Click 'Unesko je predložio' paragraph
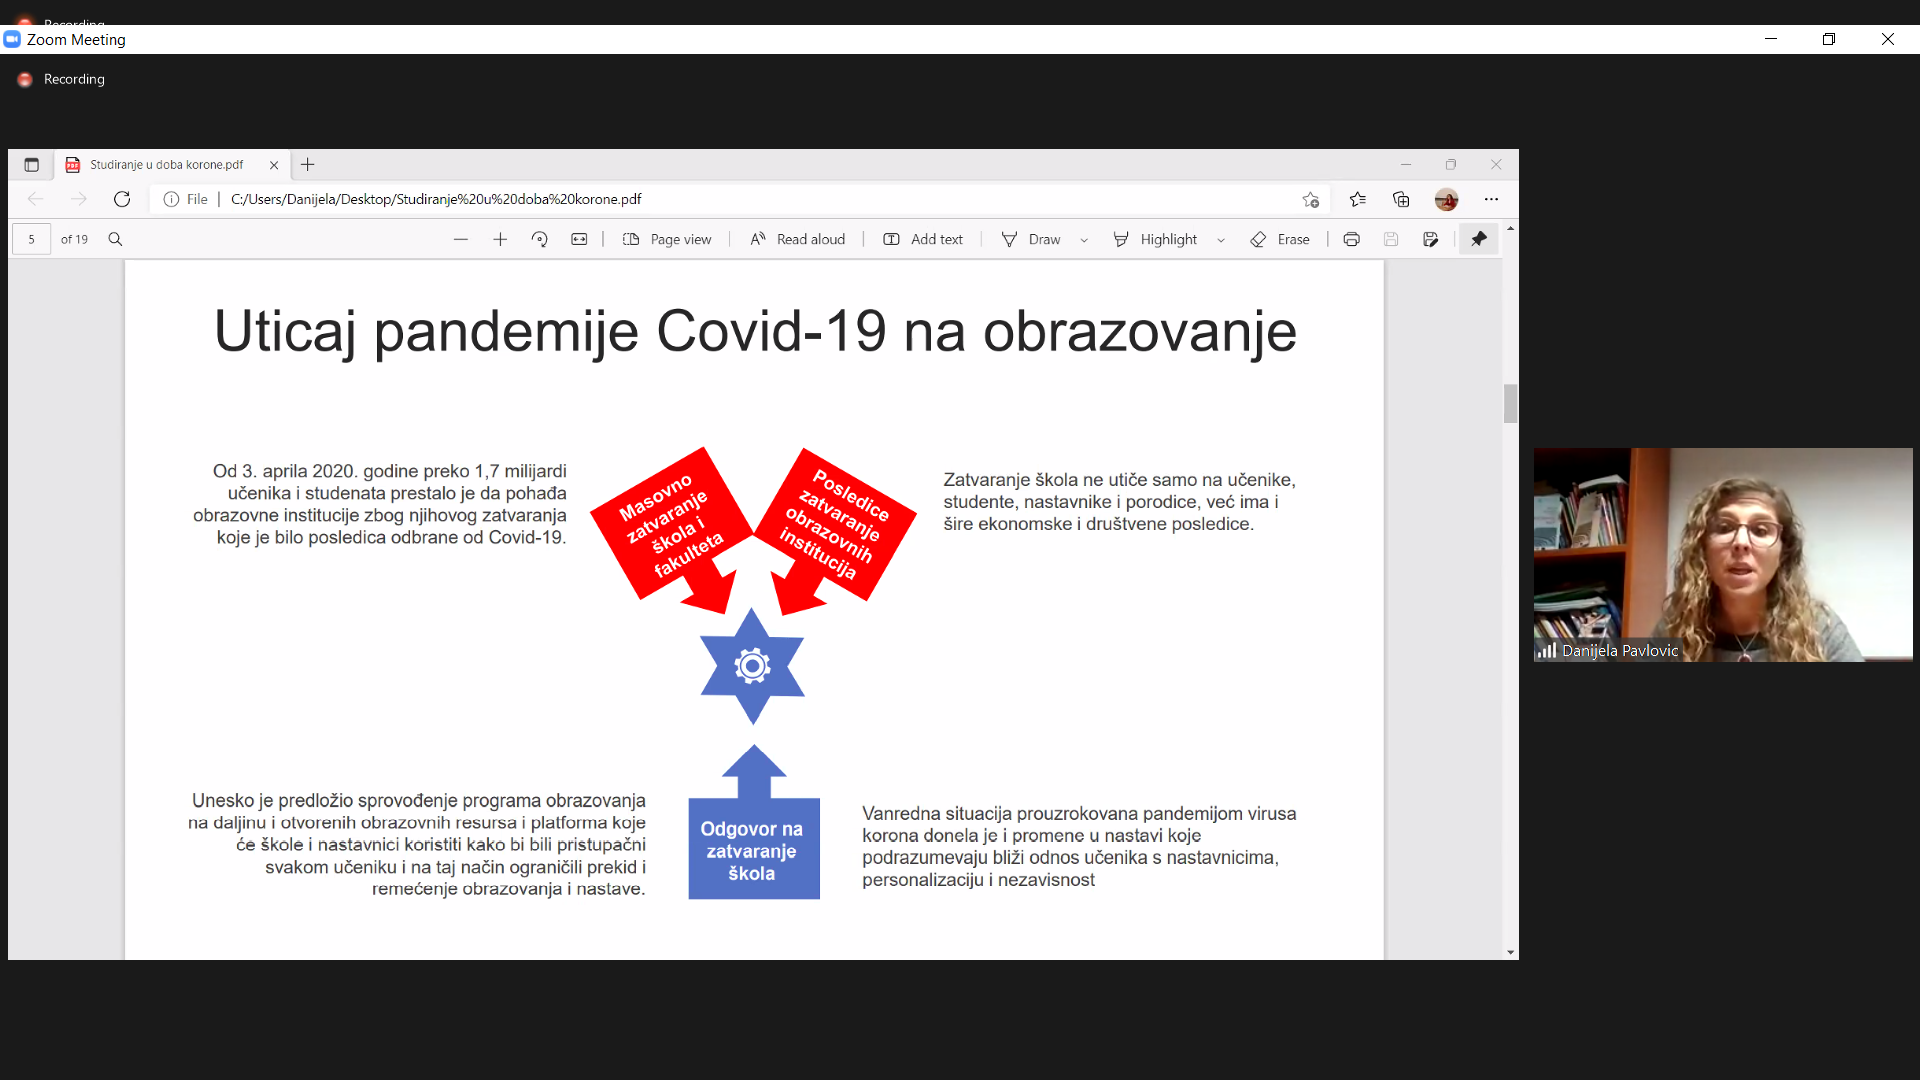Image resolution: width=1920 pixels, height=1080 pixels. (x=417, y=845)
